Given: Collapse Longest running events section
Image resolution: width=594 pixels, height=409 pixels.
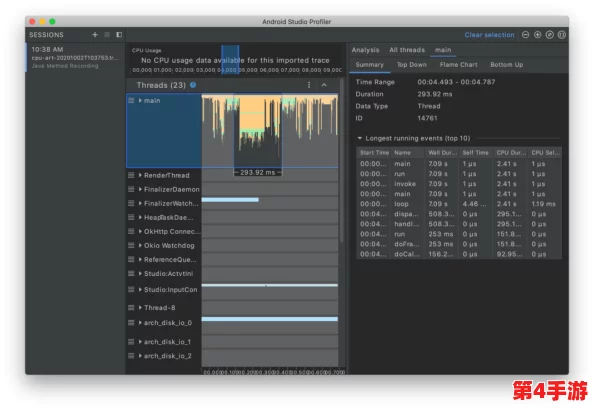Looking at the screenshot, I should click(360, 138).
